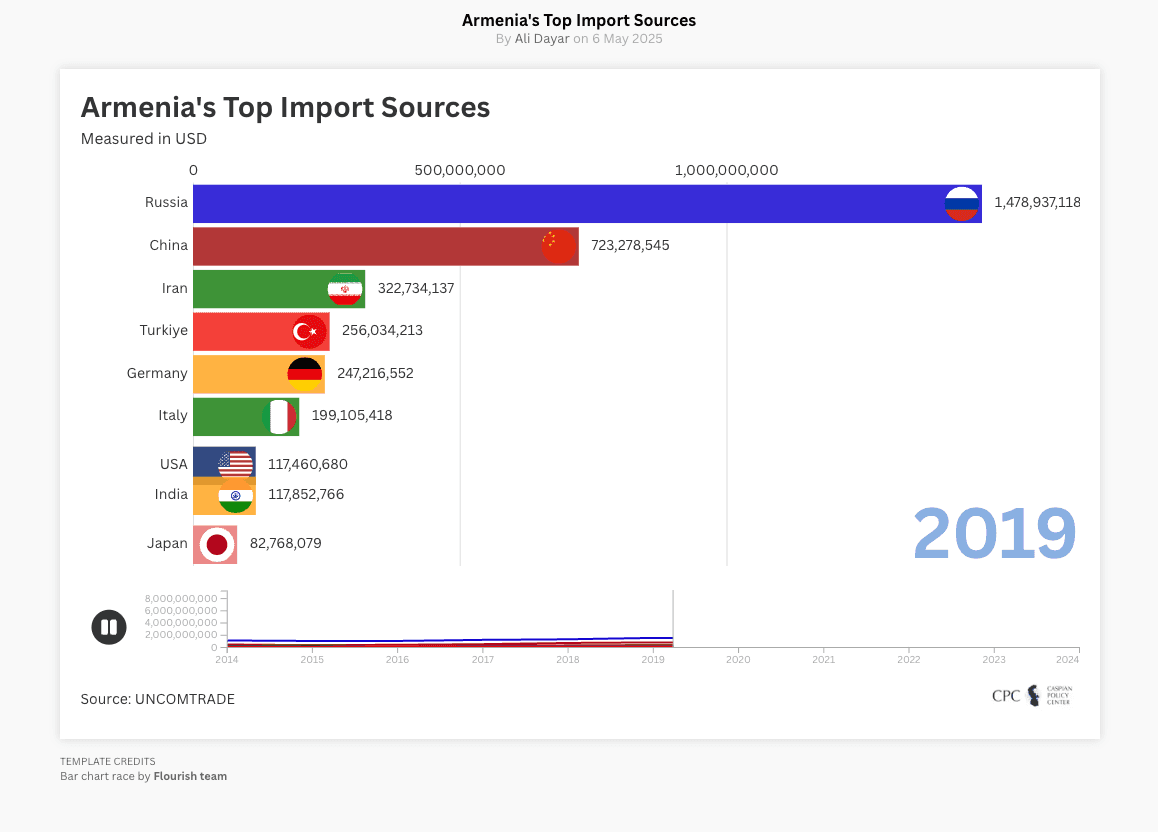The height and width of the screenshot is (832, 1158).
Task: Select the Germany flag icon
Action: coord(304,373)
